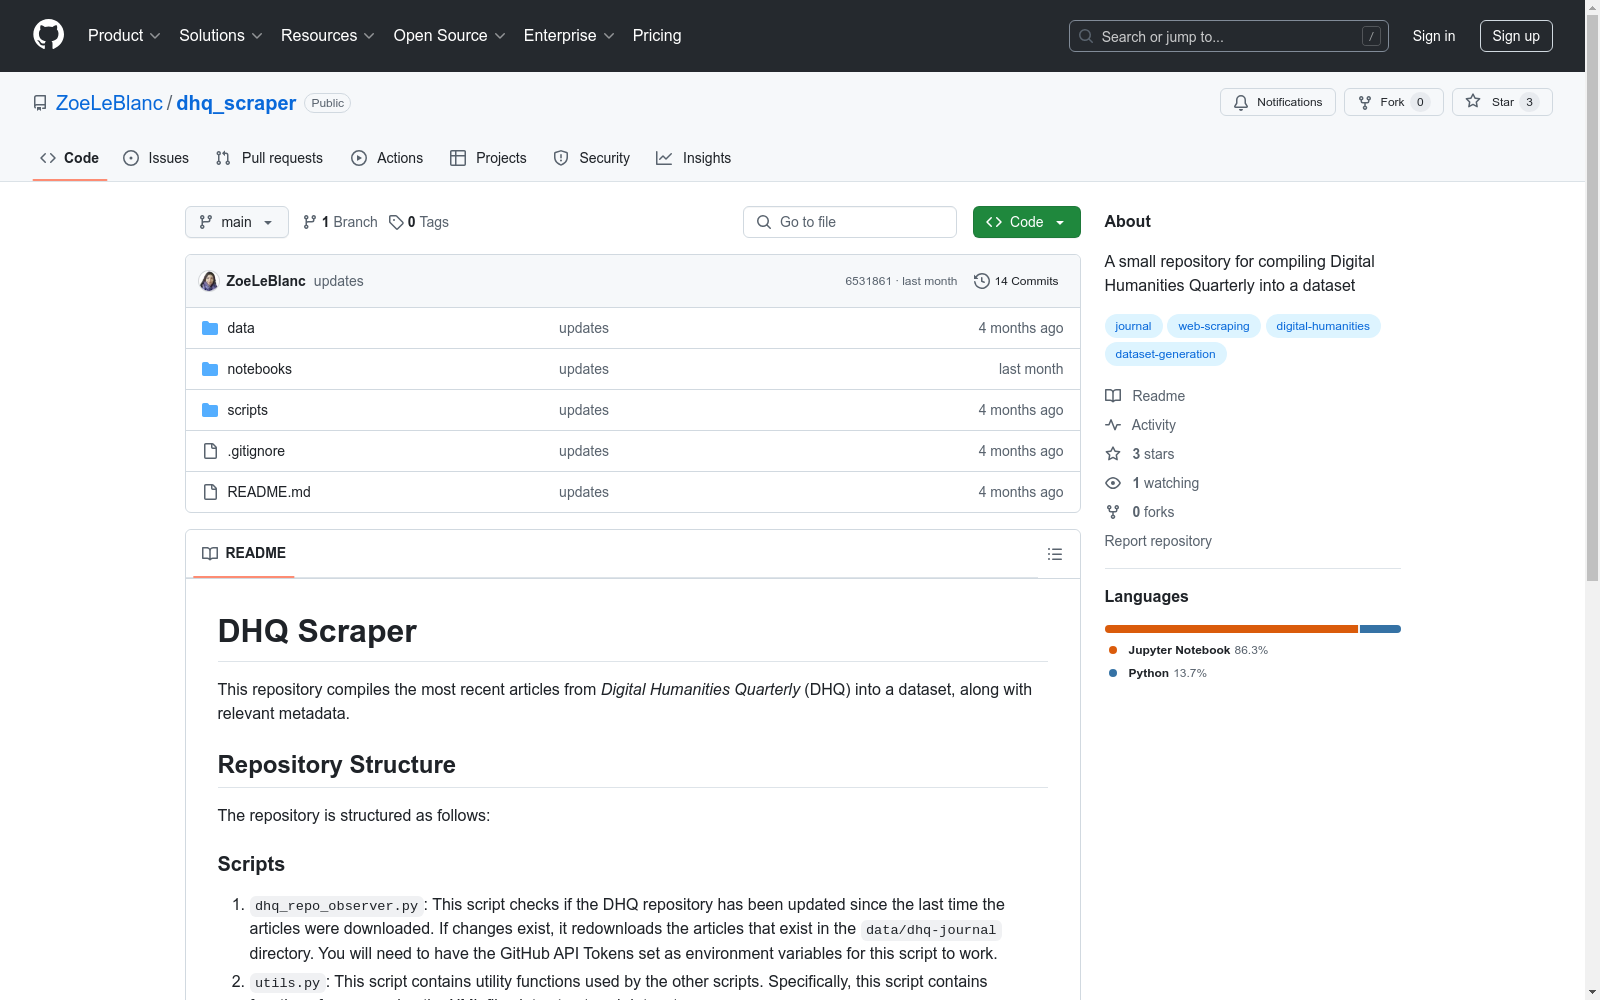Click the blue Python language bar segment

pyautogui.click(x=1380, y=629)
